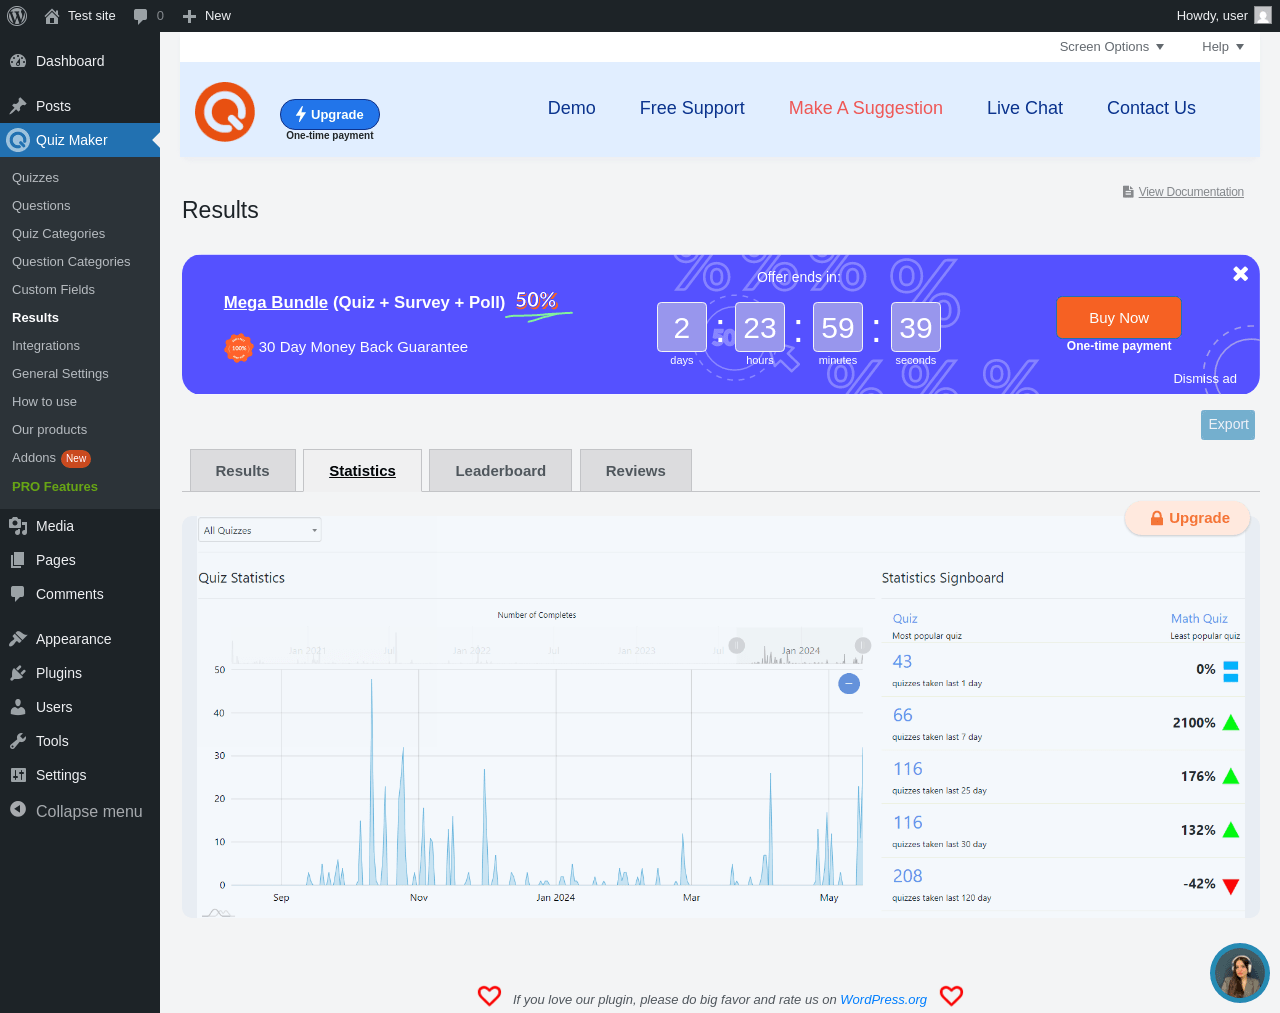The height and width of the screenshot is (1013, 1280).
Task: Open Quizzes submenu item
Action: tap(80, 178)
